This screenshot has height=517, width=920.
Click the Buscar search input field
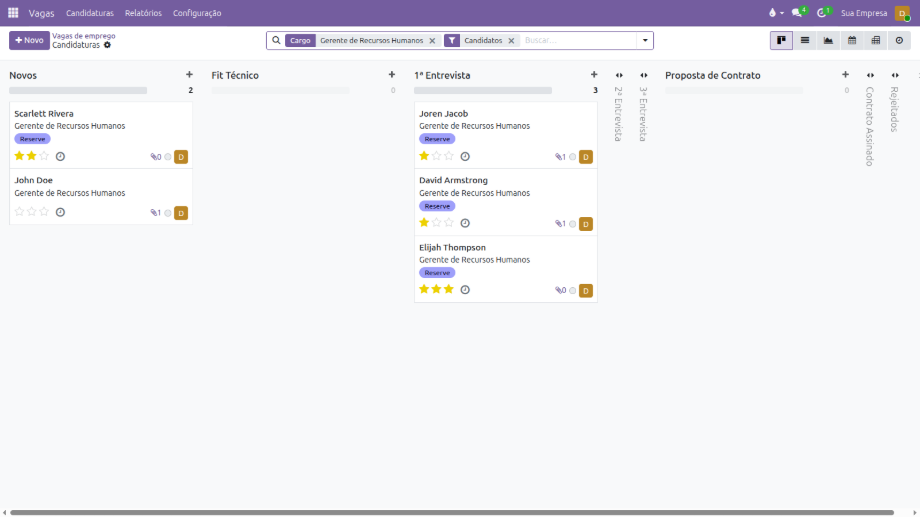578,41
